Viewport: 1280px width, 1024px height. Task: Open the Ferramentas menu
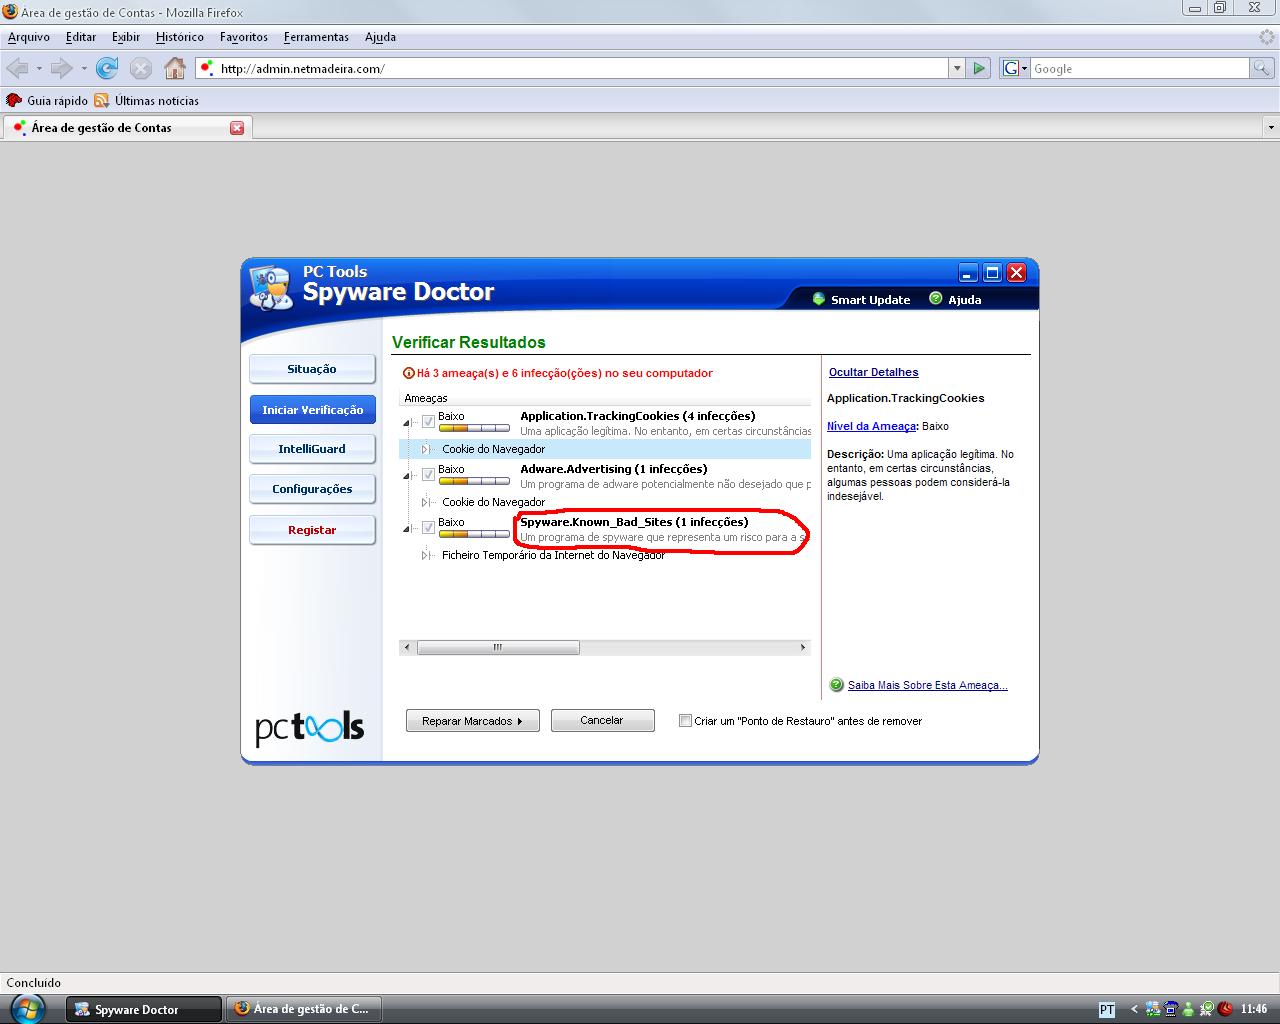316,37
